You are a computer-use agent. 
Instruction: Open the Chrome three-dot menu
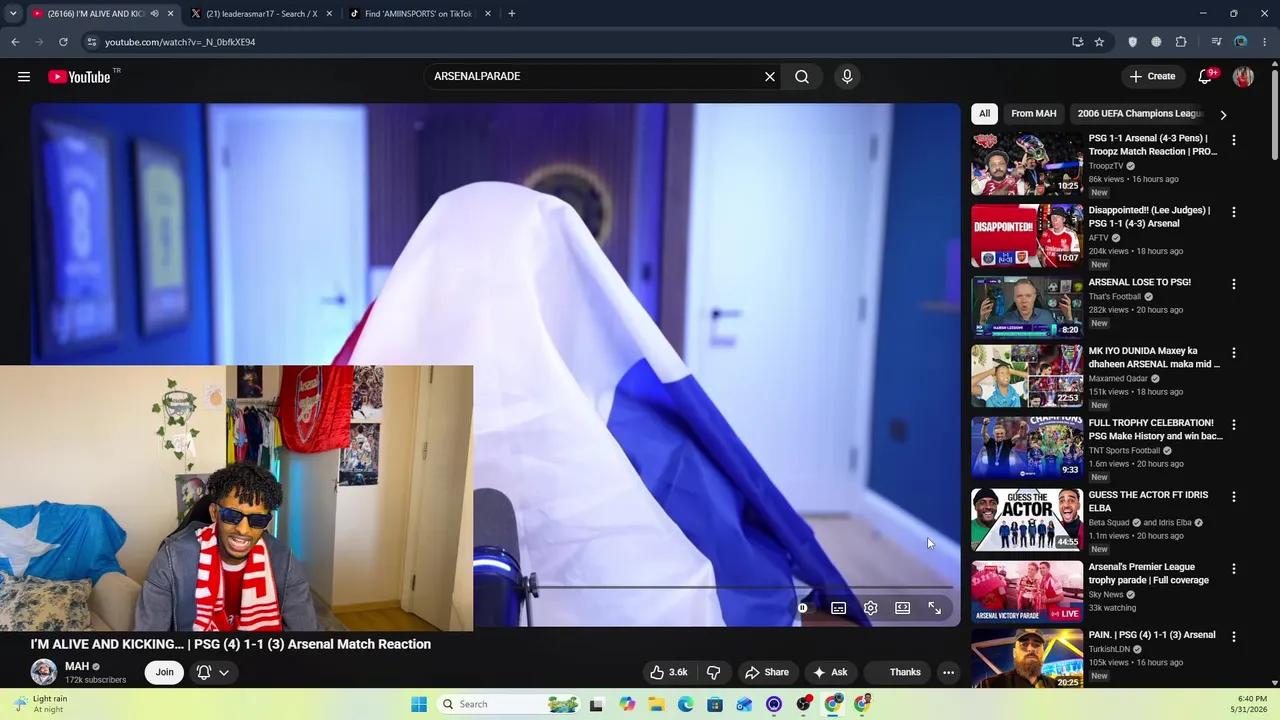click(x=1265, y=42)
